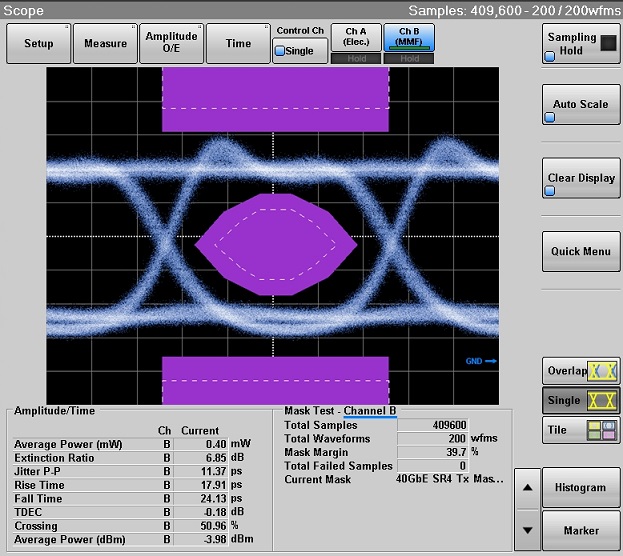Image resolution: width=623 pixels, height=556 pixels.
Task: Switch to Tile display layout
Action: pyautogui.click(x=581, y=430)
